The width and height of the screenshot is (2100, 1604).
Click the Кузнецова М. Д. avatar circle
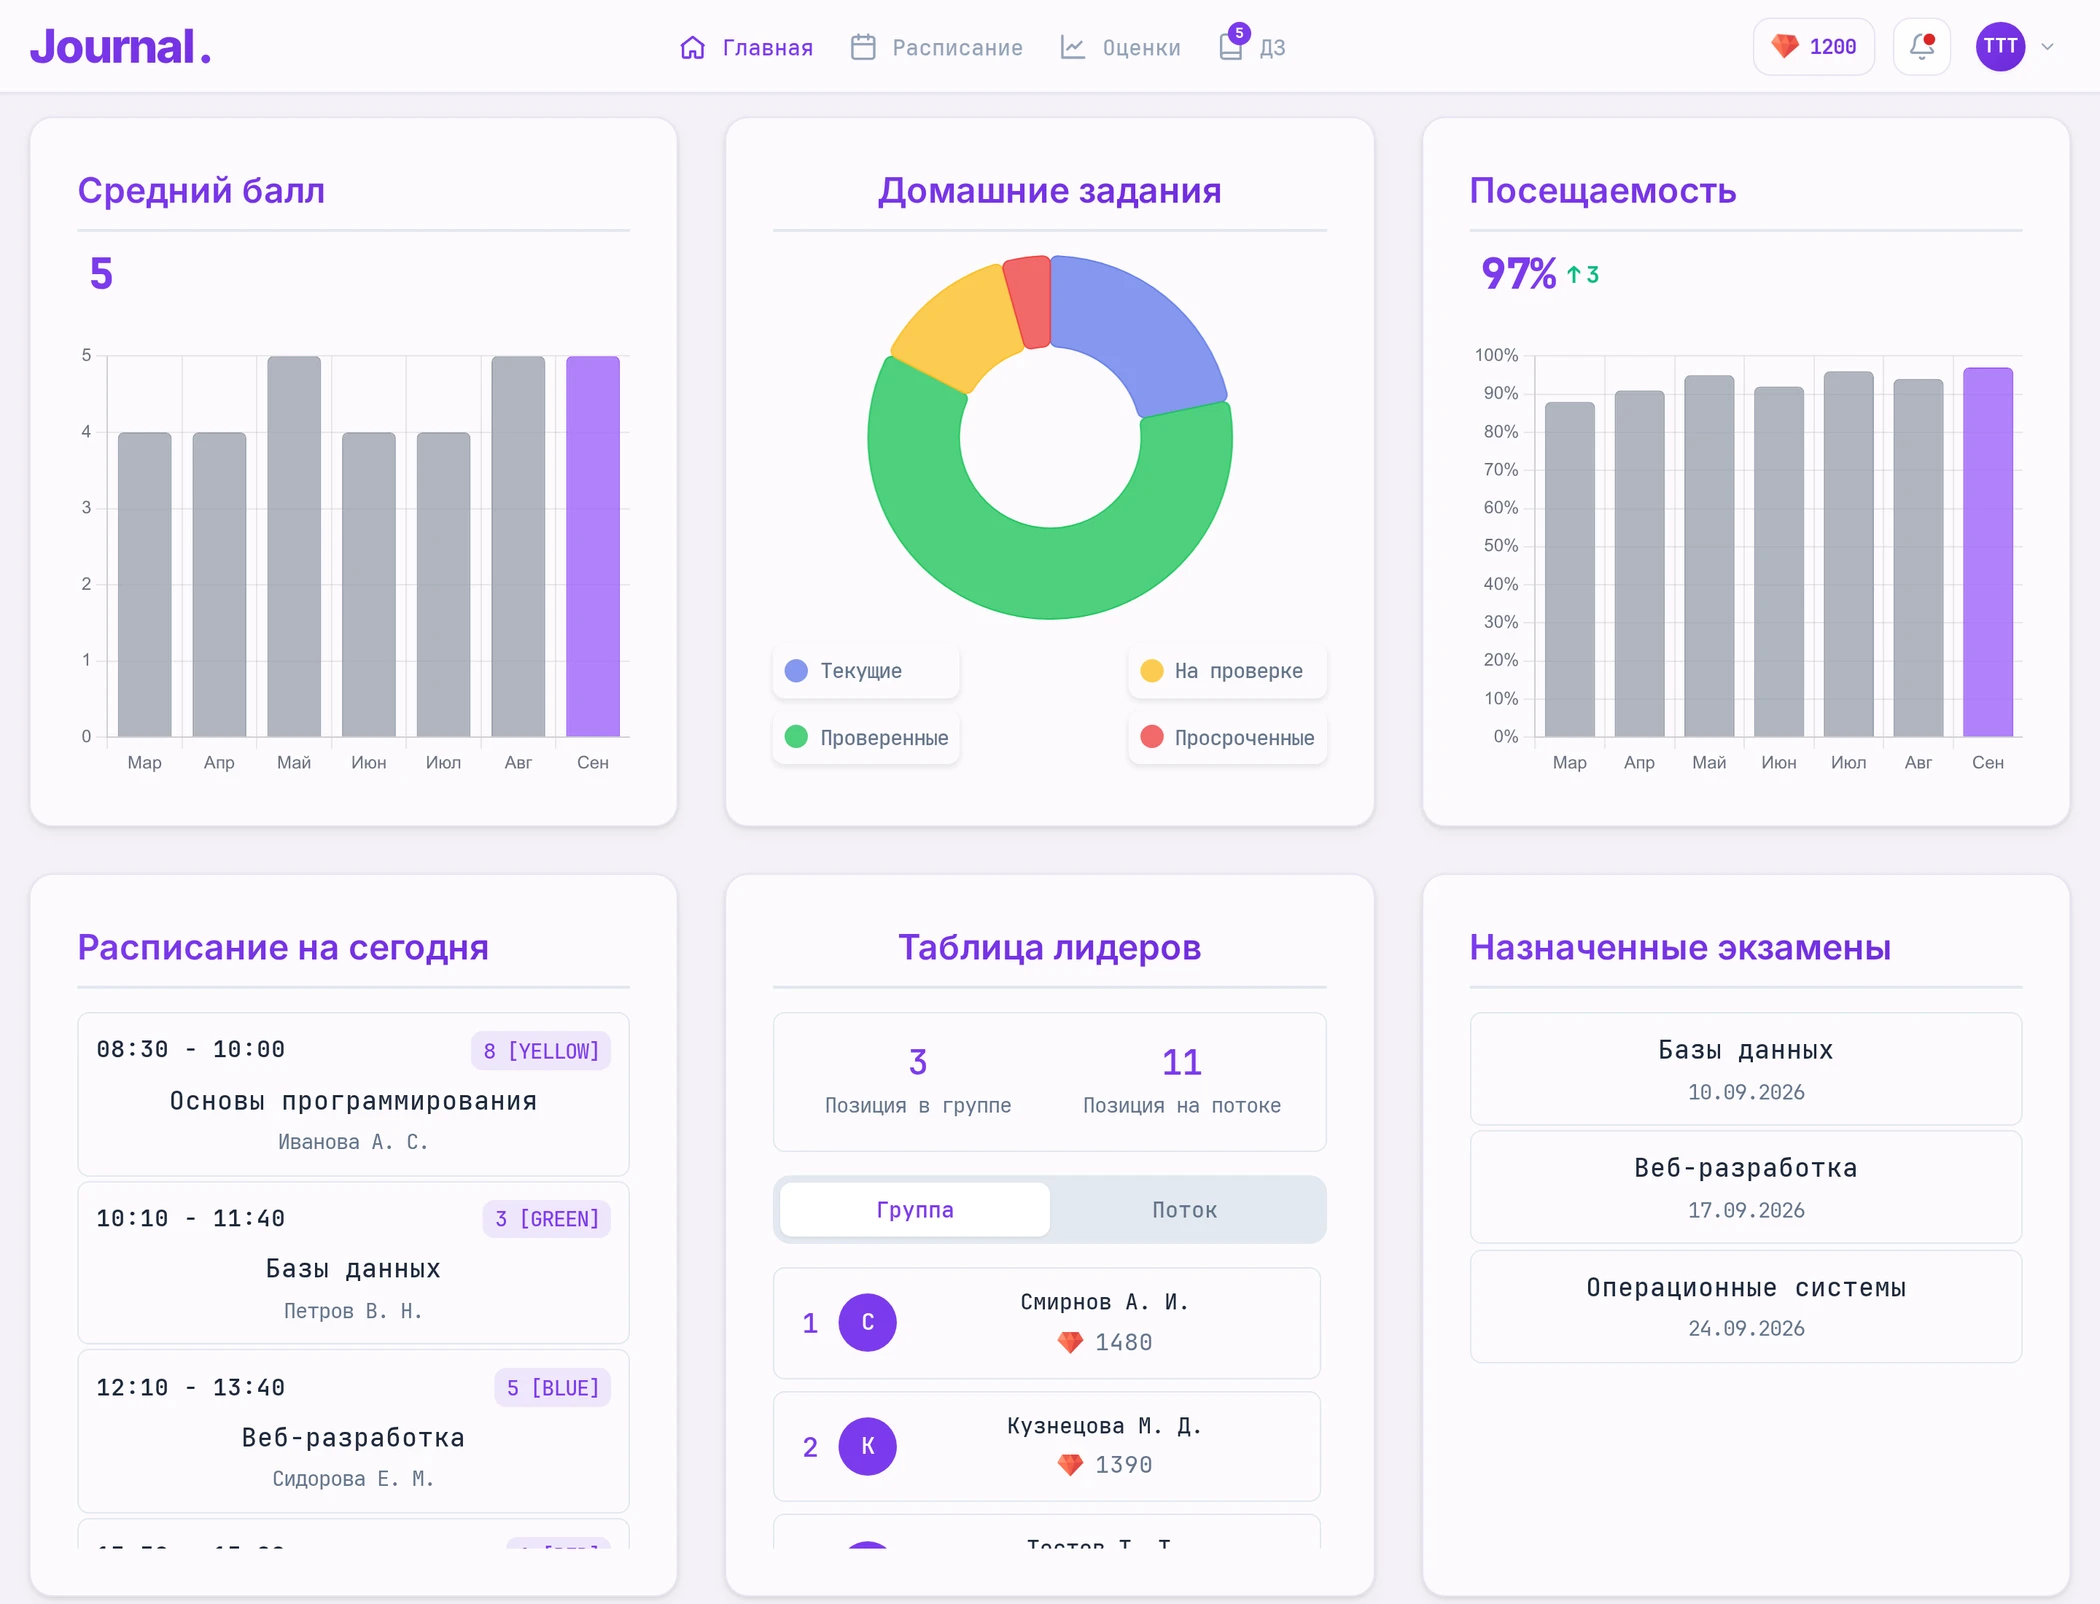867,1446
